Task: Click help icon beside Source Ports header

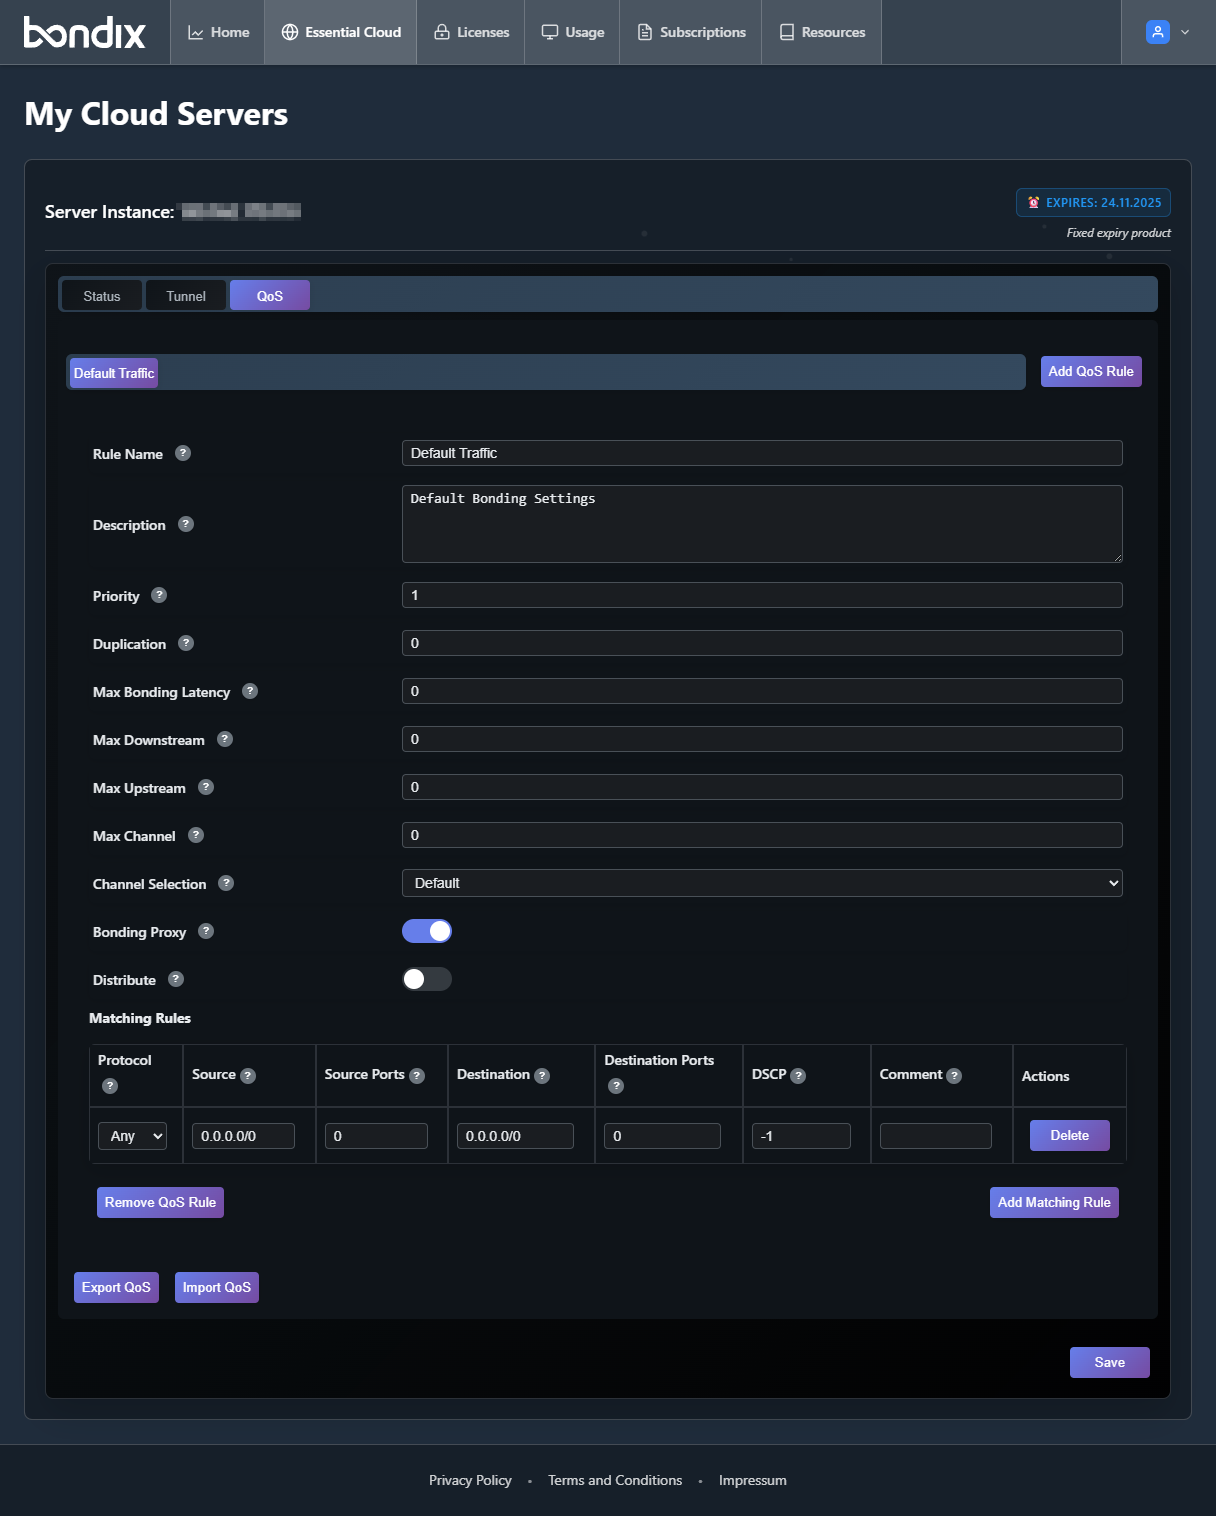Action: tap(417, 1076)
